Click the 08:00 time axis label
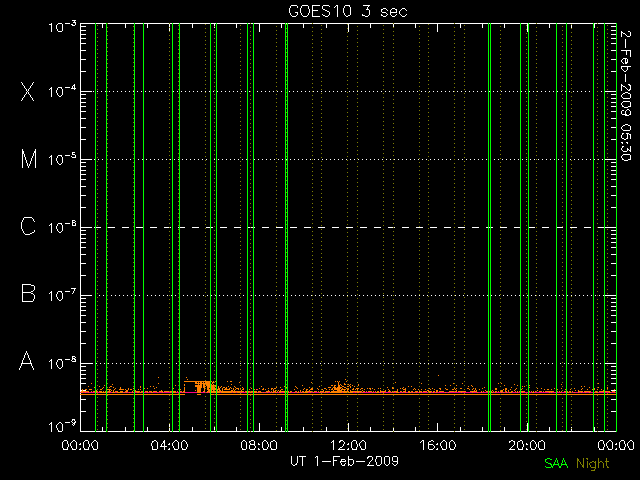Screen dimensions: 640x480 coord(259,445)
